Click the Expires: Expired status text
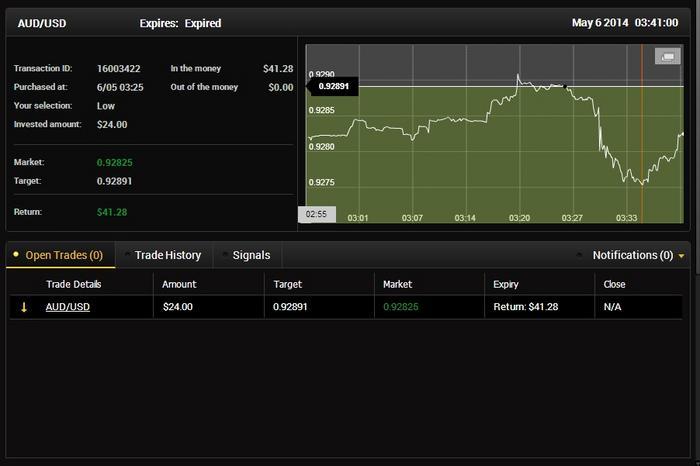Screen dimensions: 700x466 click(180, 23)
